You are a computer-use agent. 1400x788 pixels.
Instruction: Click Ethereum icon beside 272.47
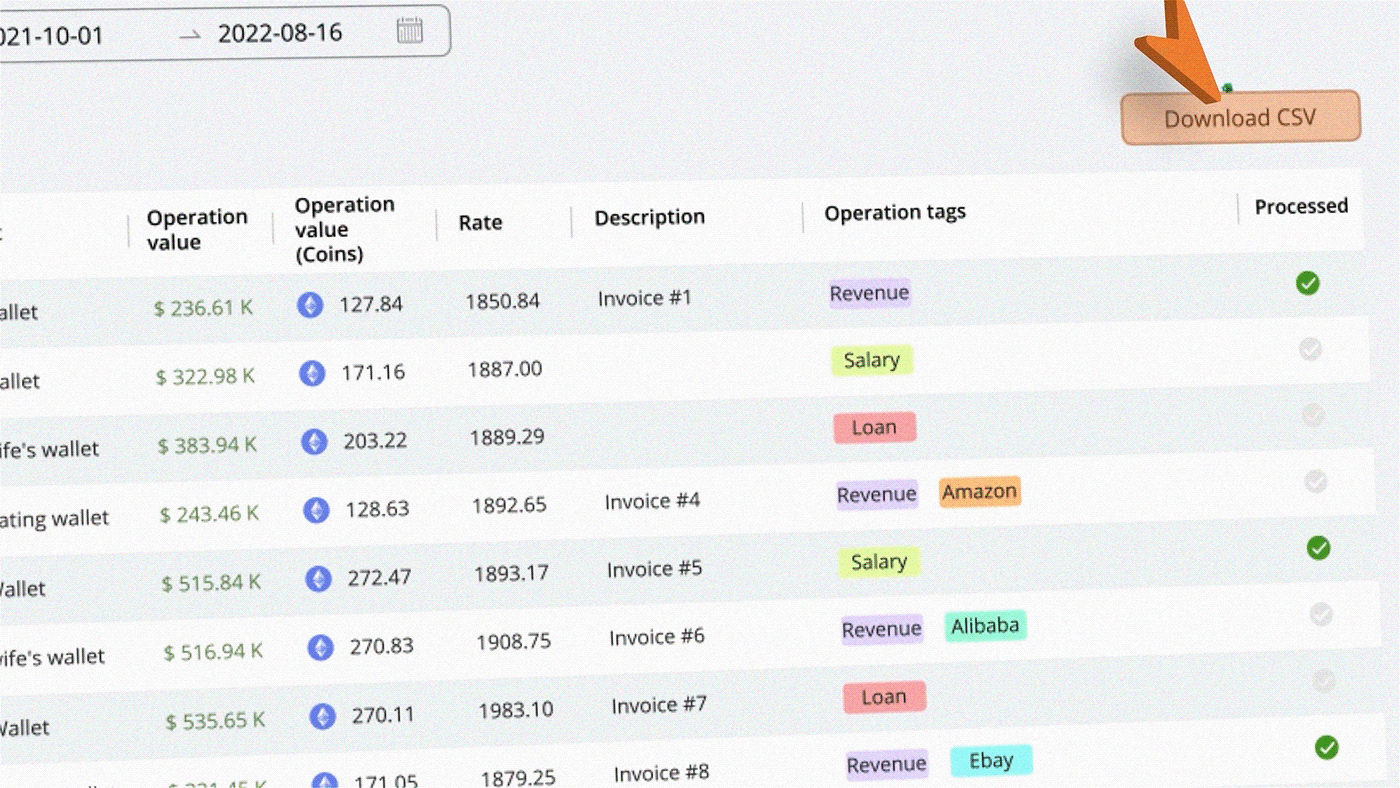318,579
